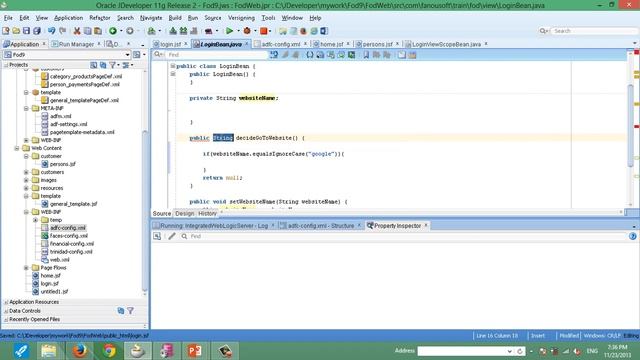Click the code braces icon in editor toolbar
Image resolution: width=640 pixels, height=360 pixels.
[310, 55]
